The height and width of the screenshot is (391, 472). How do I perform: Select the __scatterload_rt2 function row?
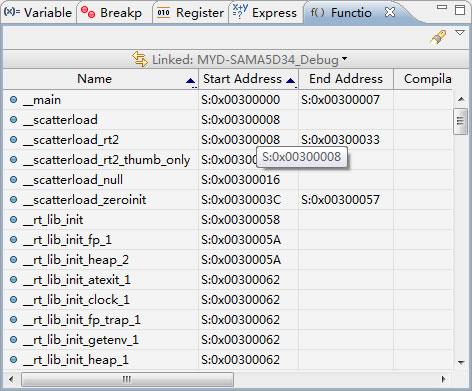228,140
